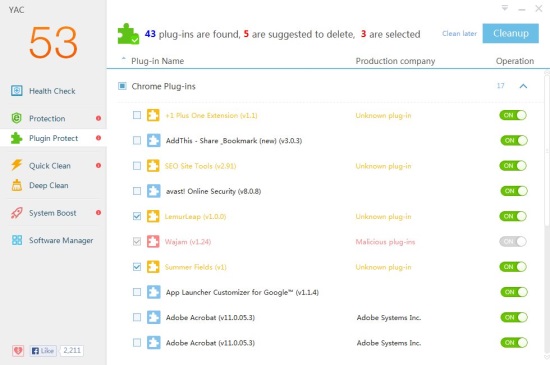Click the Wajam checkbox
Image resolution: width=550 pixels, height=365 pixels.
tap(137, 242)
